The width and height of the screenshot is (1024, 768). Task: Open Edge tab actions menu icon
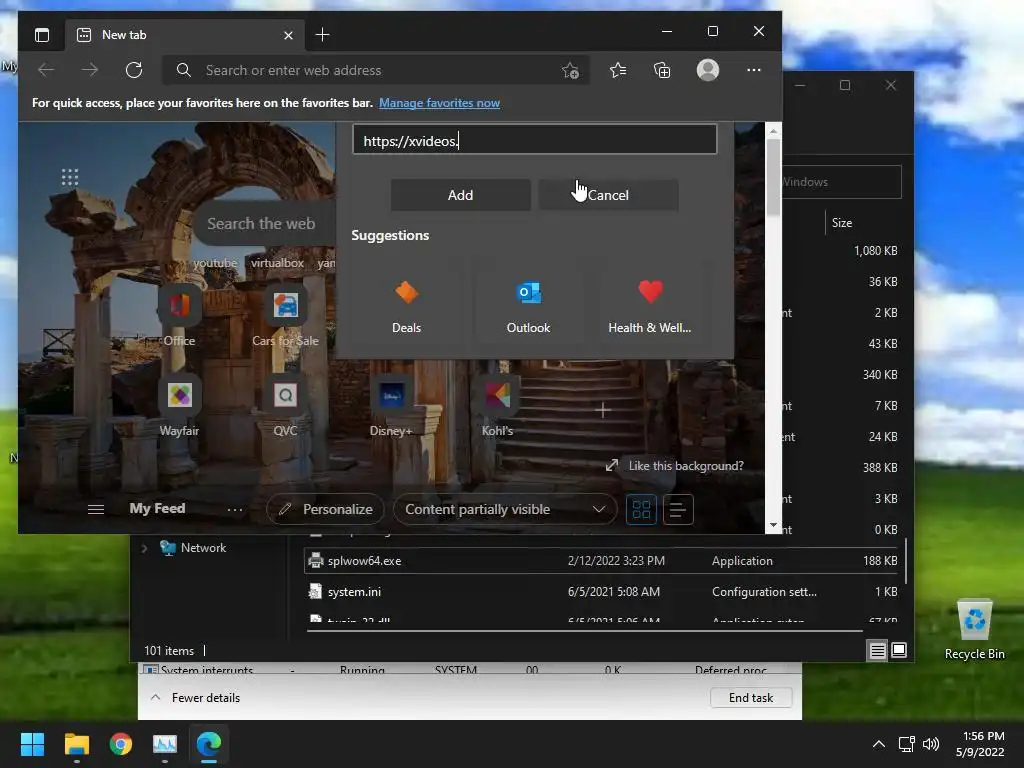pos(42,35)
